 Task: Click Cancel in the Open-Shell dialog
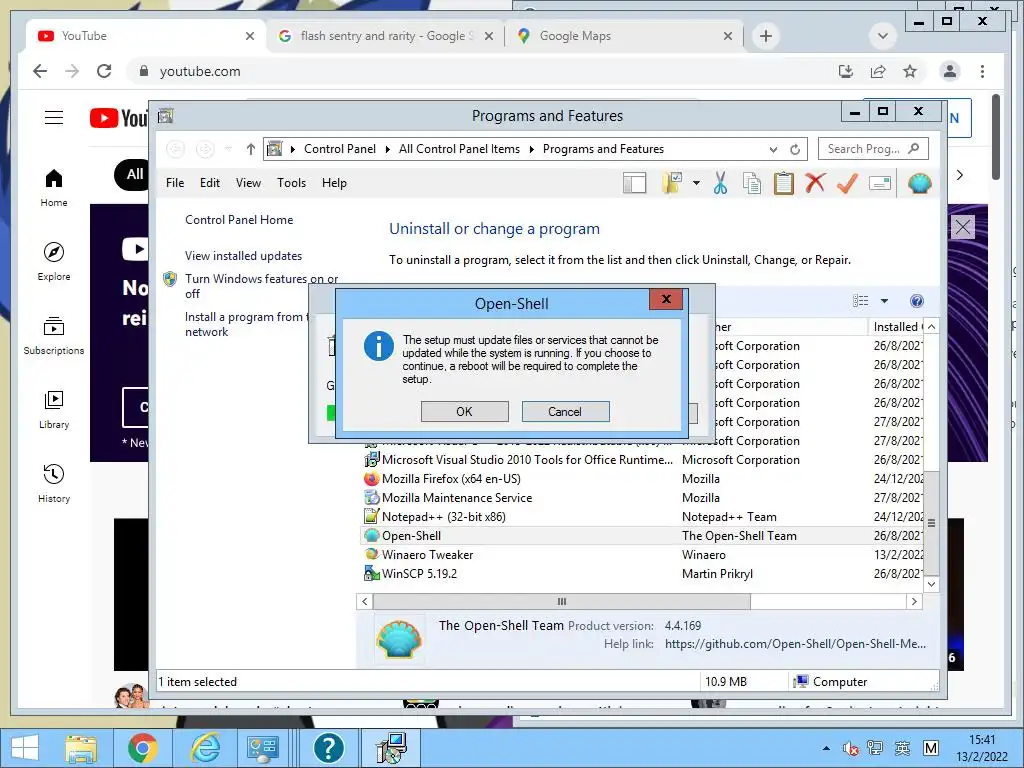tap(565, 411)
